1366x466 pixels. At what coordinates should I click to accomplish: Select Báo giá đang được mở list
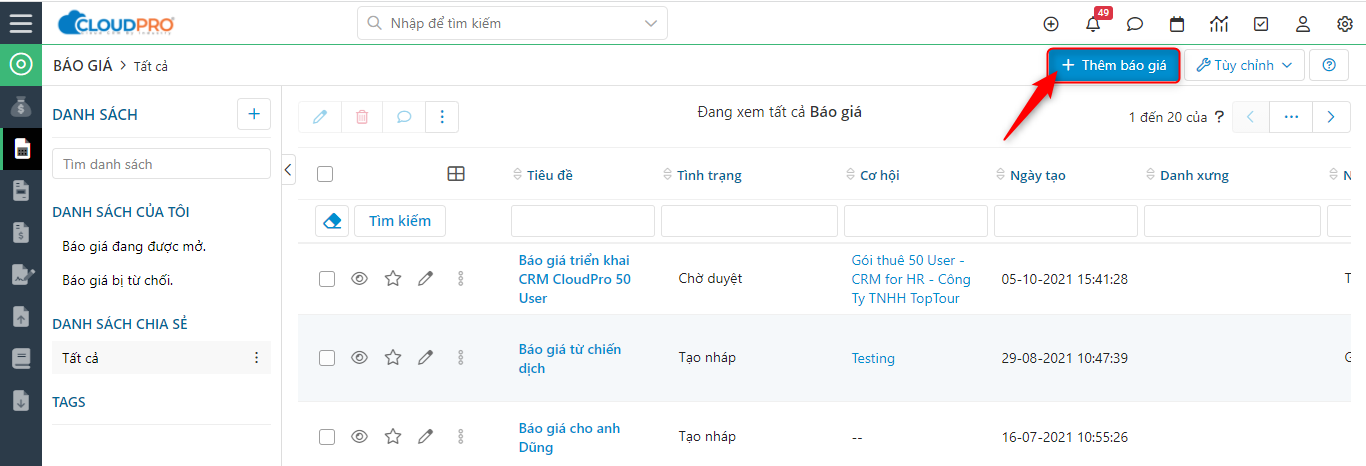click(x=134, y=246)
